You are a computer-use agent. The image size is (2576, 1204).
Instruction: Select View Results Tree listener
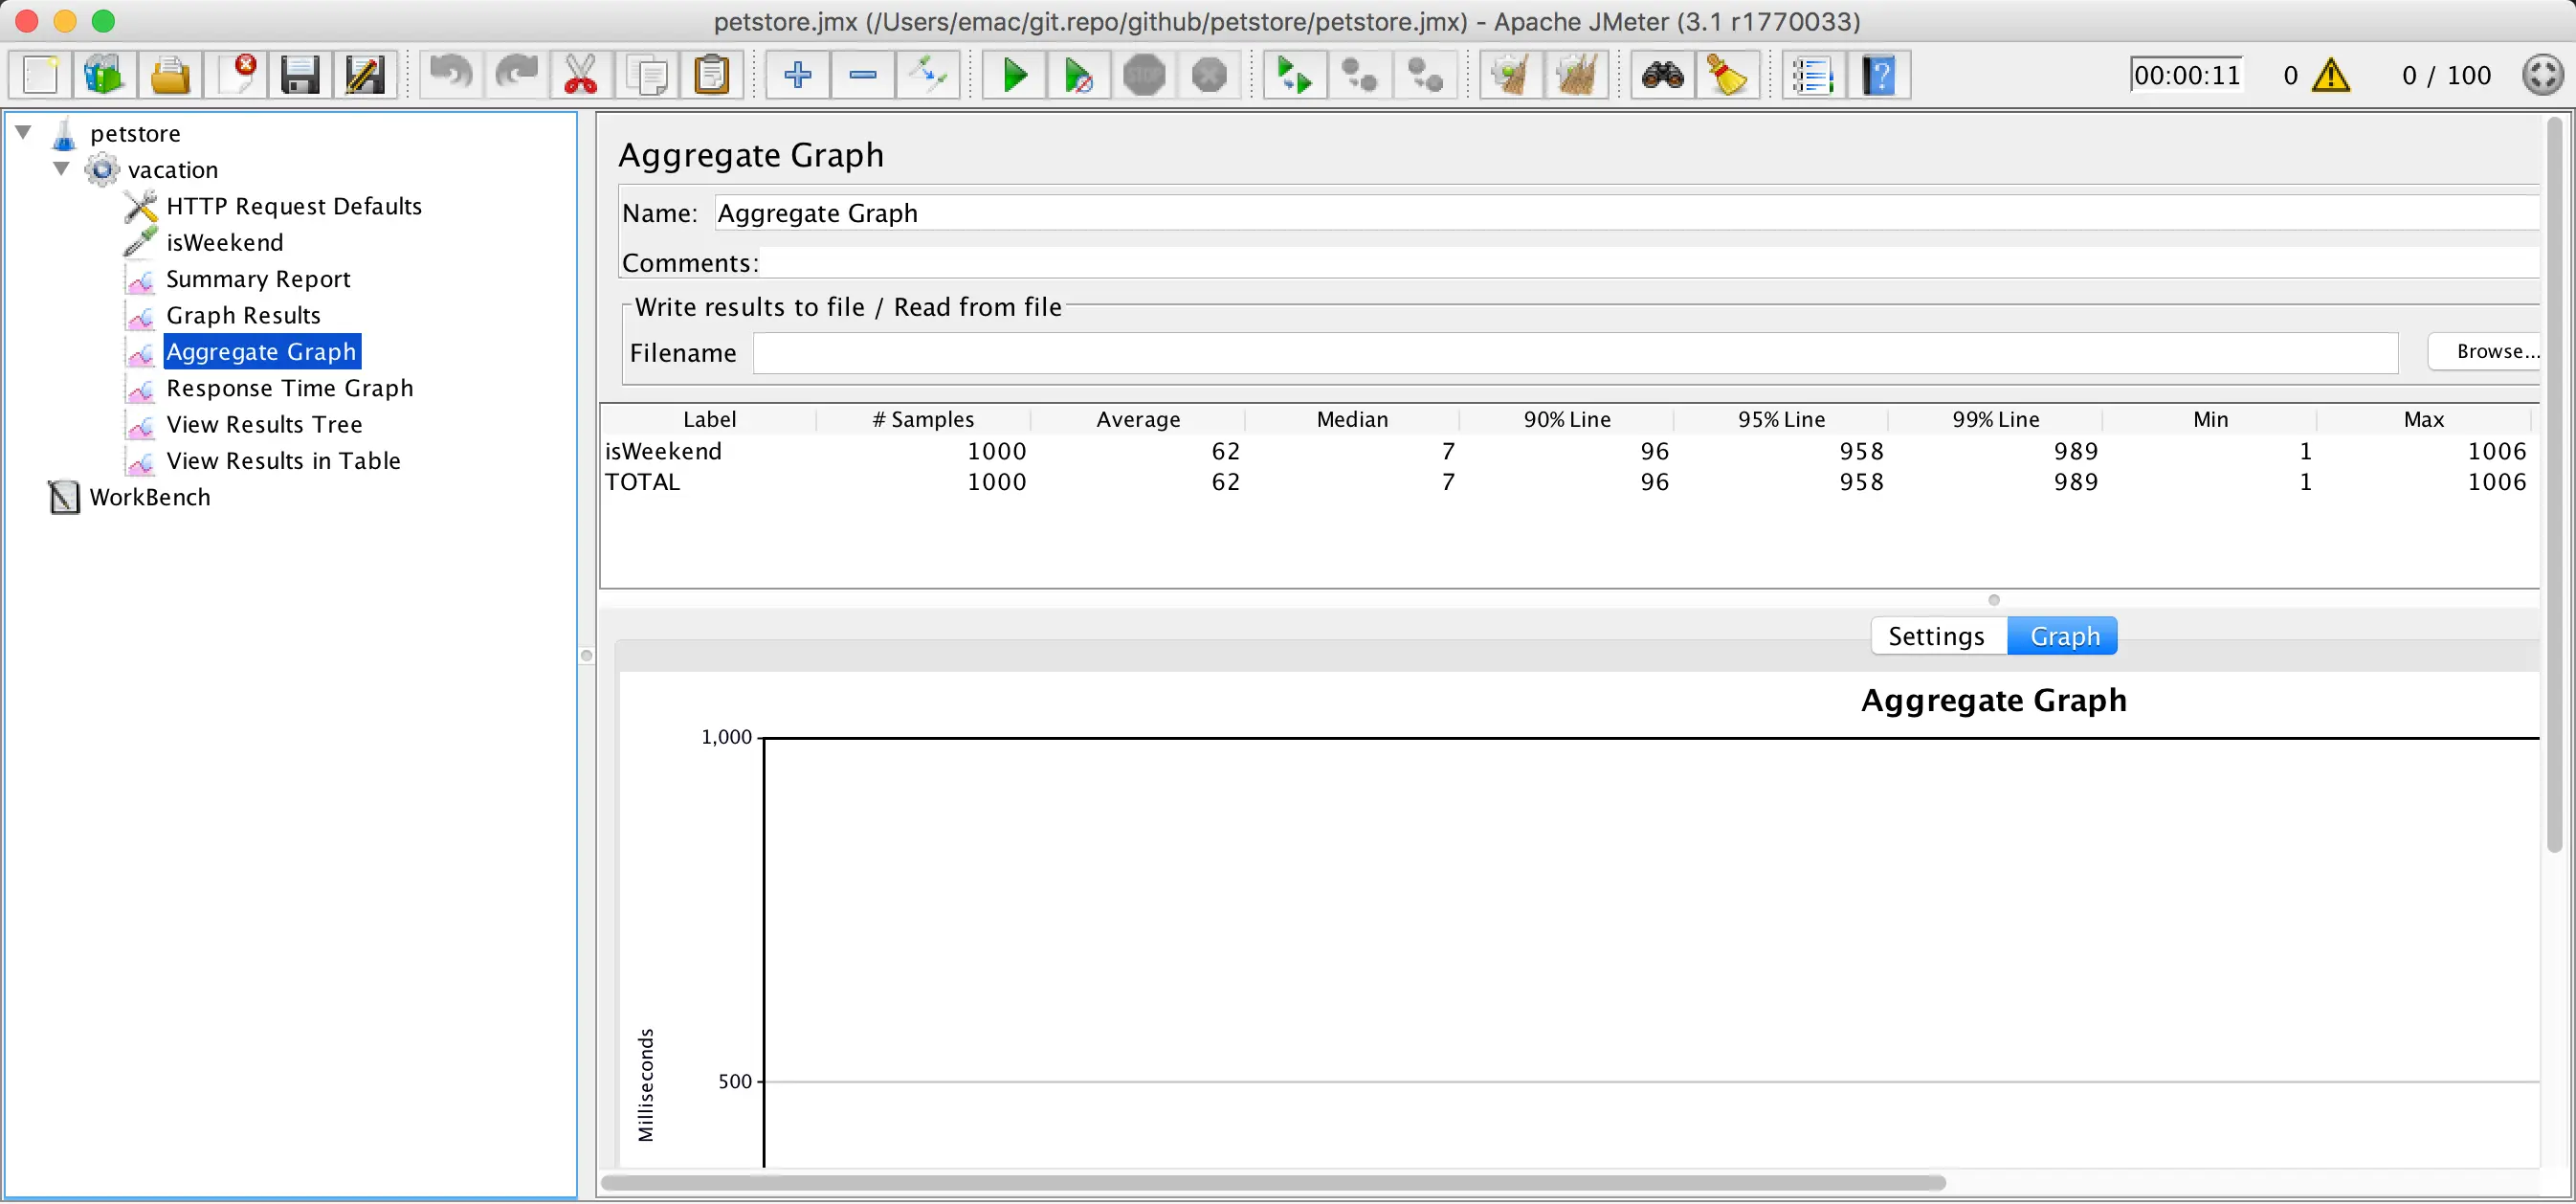point(264,424)
